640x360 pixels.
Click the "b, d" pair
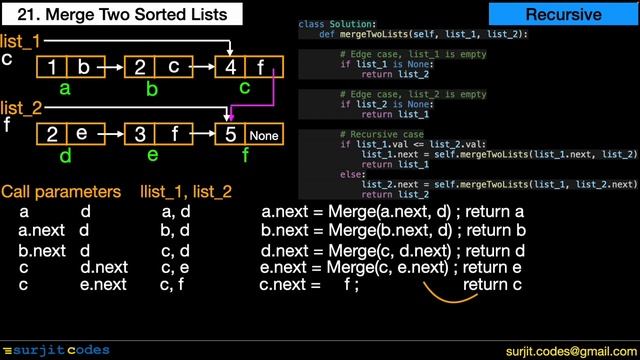pyautogui.click(x=175, y=231)
